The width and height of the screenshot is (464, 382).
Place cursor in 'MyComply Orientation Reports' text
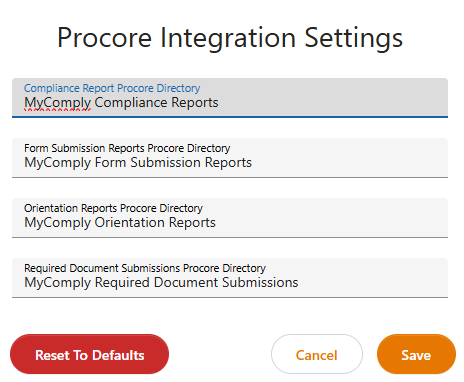tap(120, 223)
